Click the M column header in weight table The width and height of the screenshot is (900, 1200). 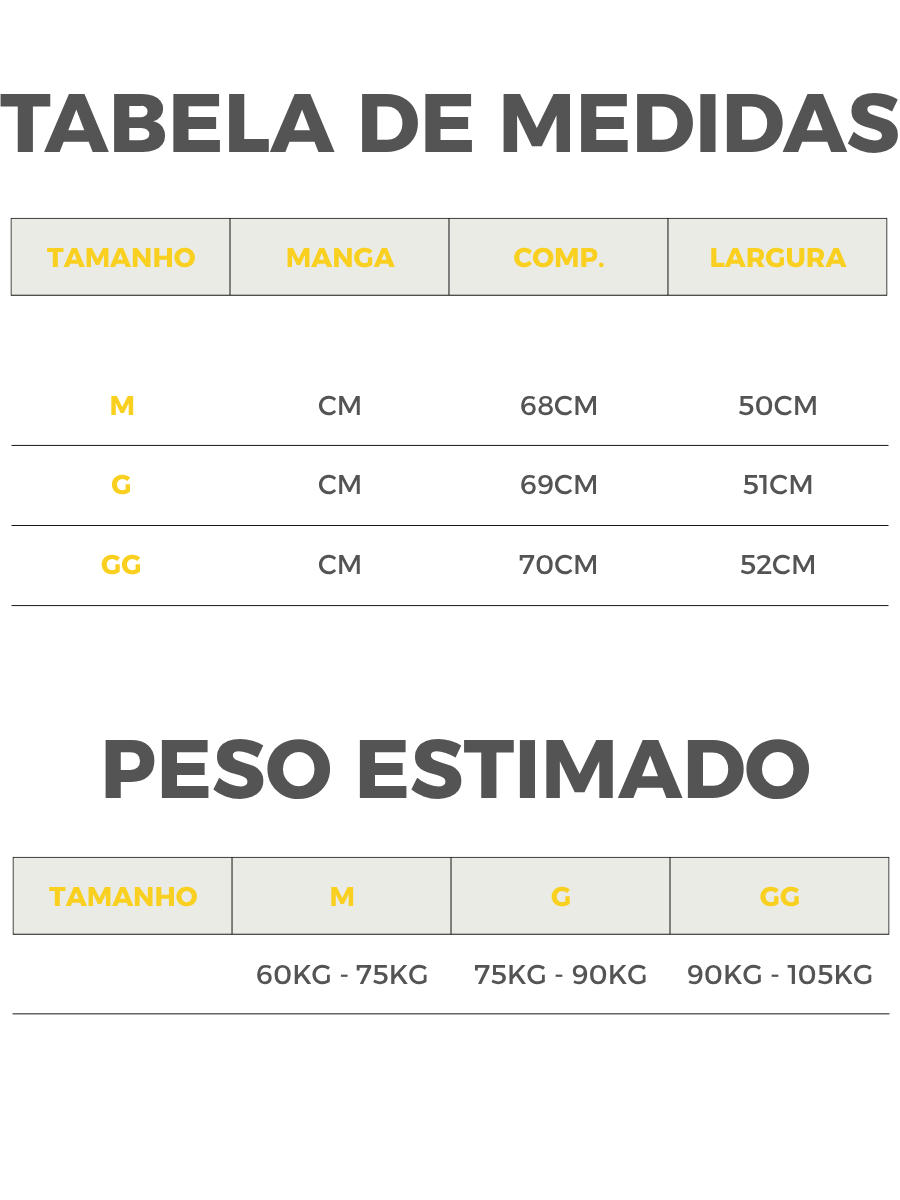(x=342, y=896)
